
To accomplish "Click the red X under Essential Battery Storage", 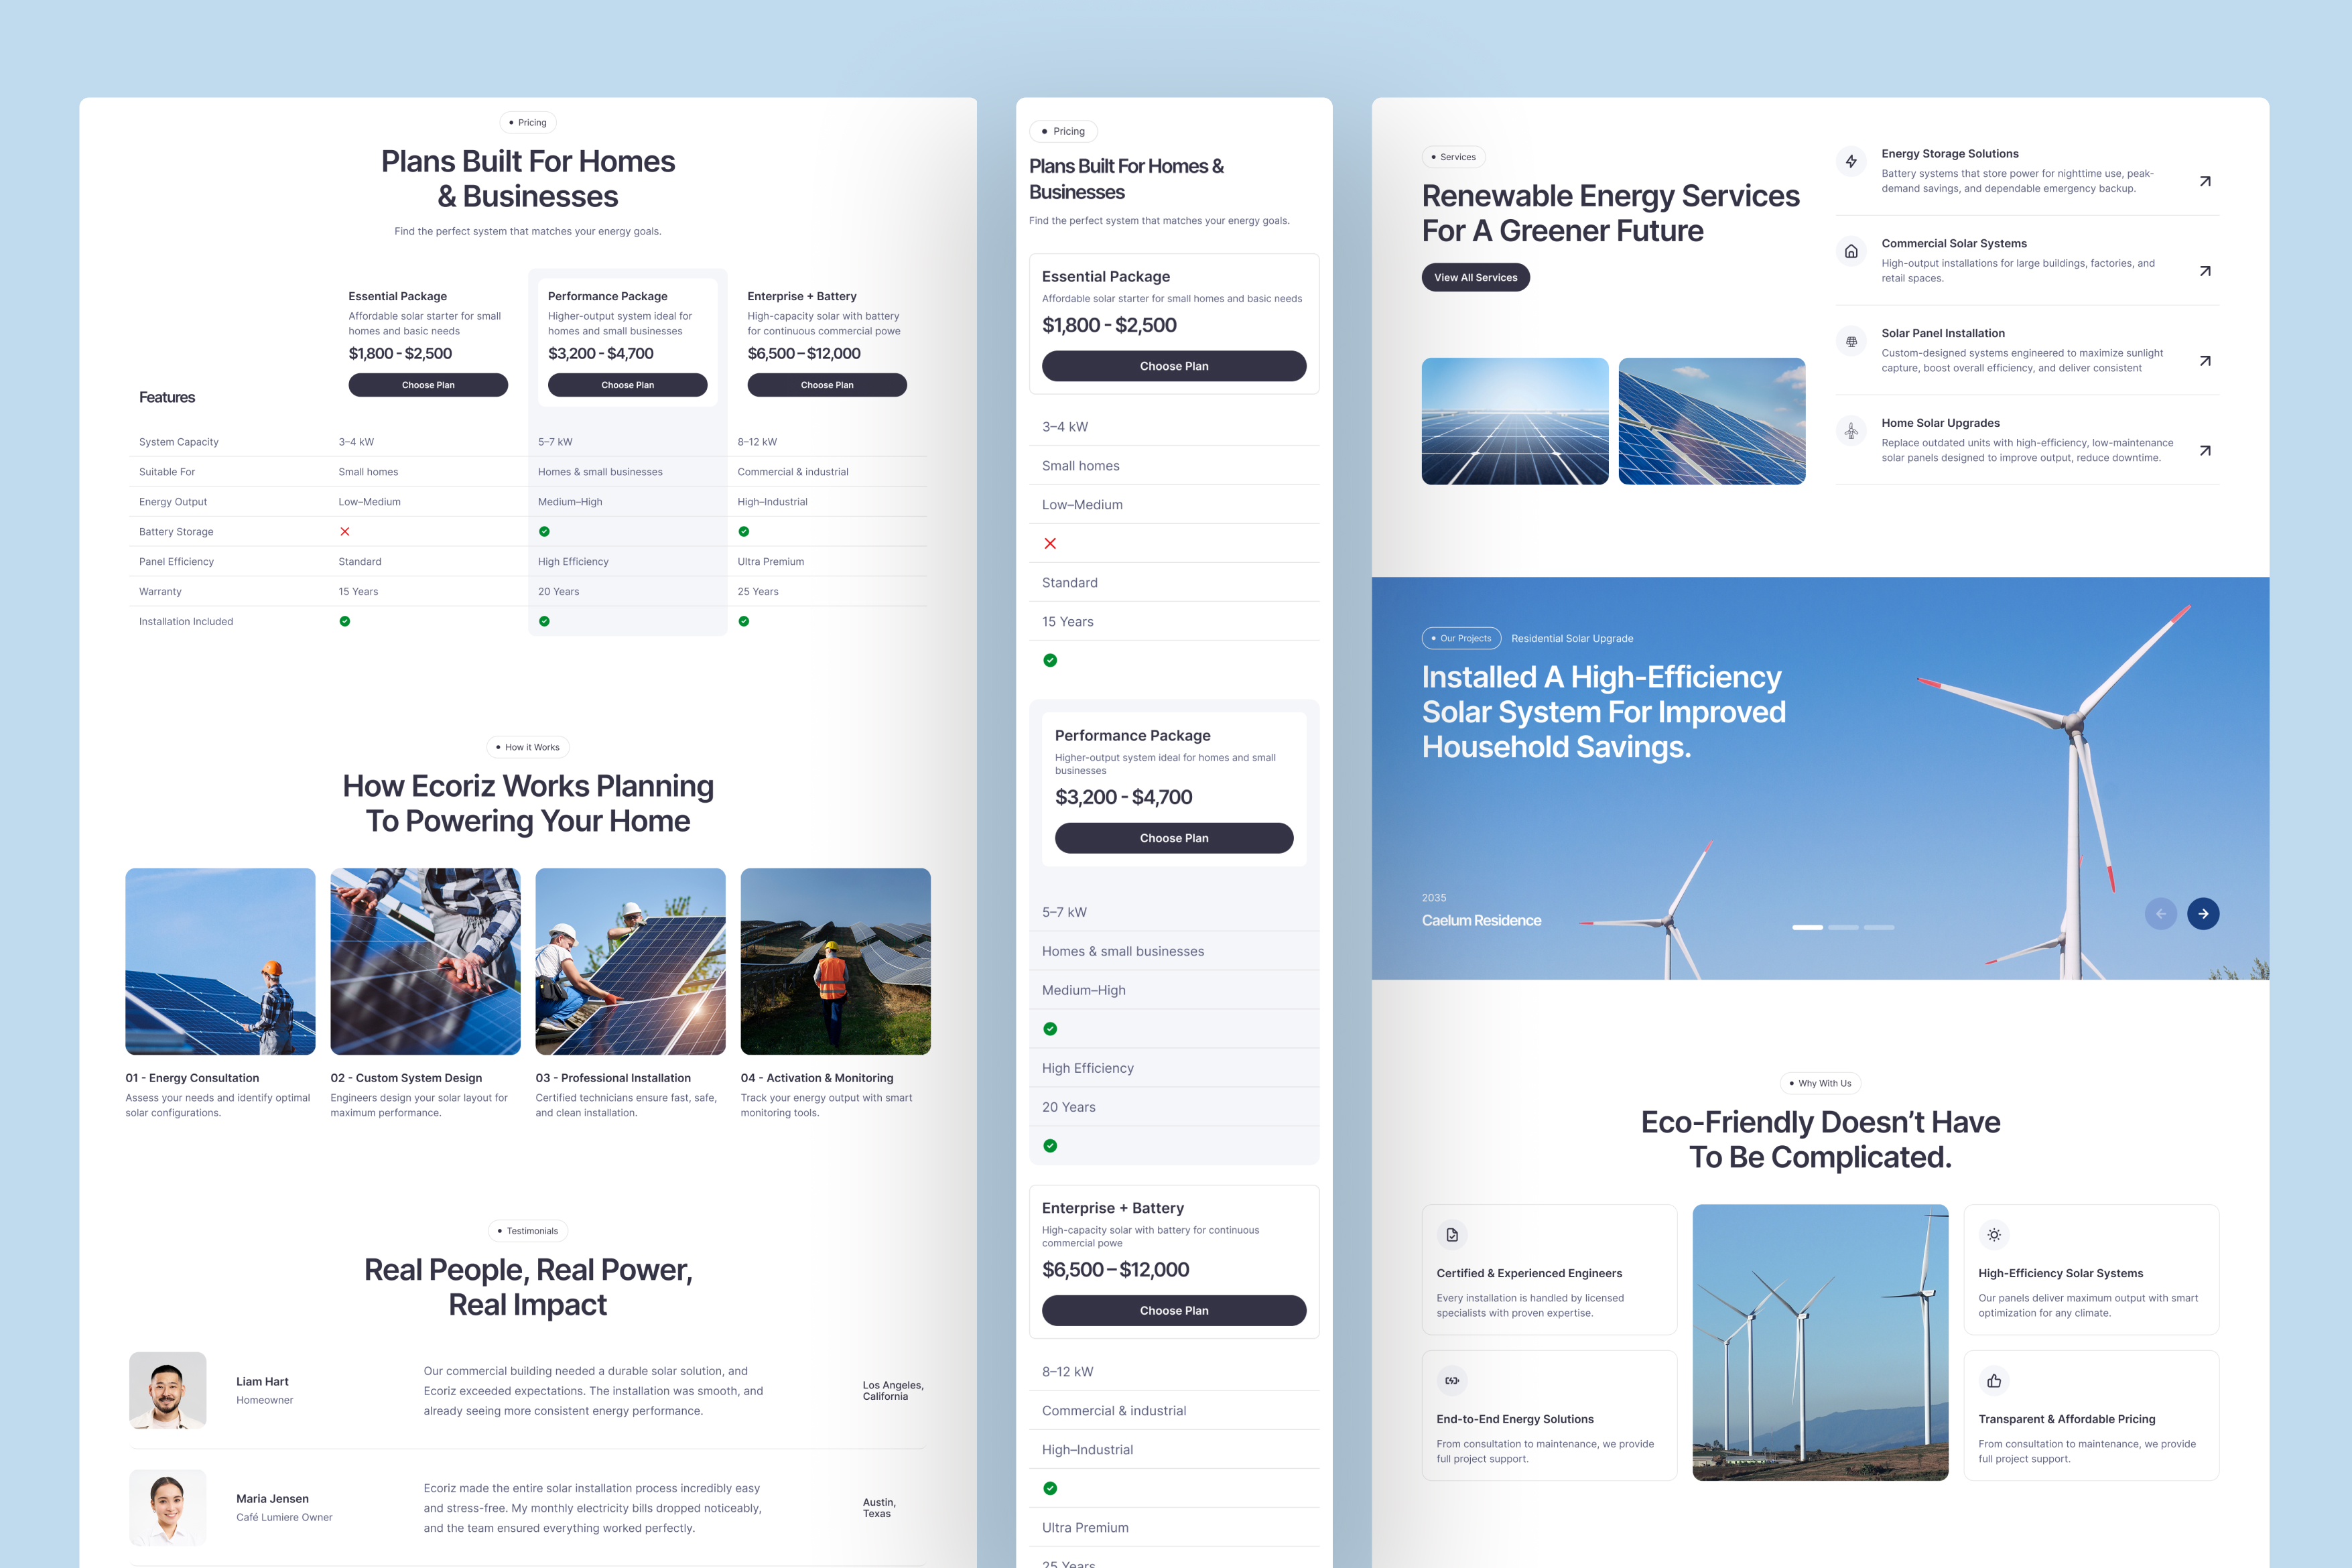I will (x=345, y=532).
